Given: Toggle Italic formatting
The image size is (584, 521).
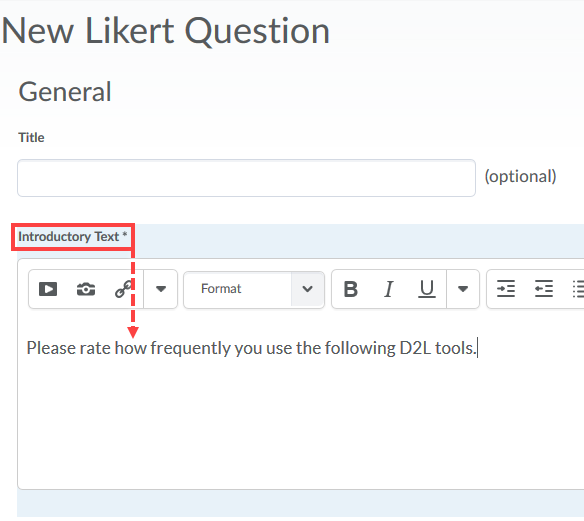Looking at the screenshot, I should pos(388,289).
